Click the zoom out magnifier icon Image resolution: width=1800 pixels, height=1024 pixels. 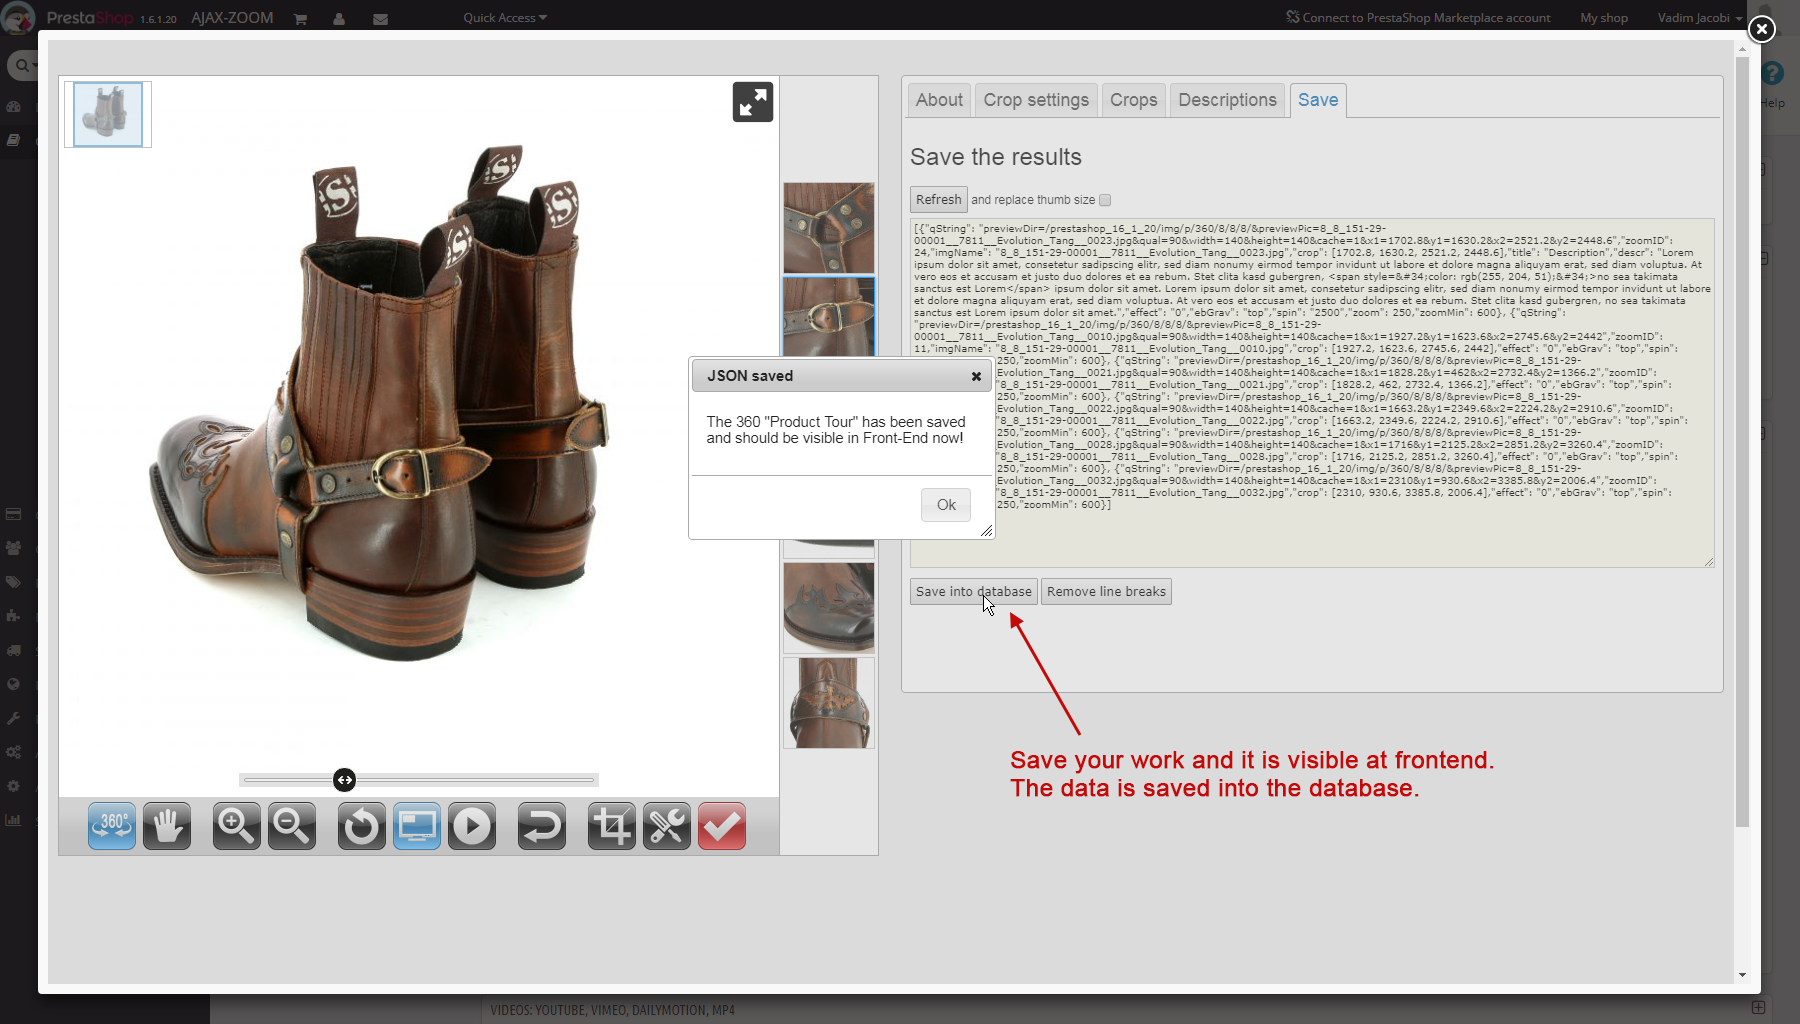[x=292, y=827]
